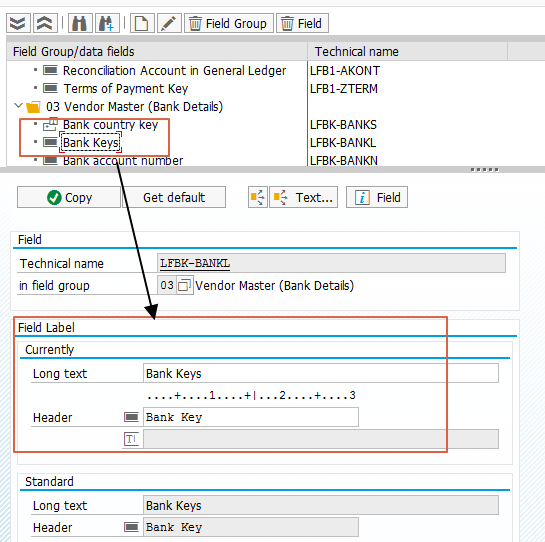Click LFBK-BANKN technical name cell

coord(343,161)
